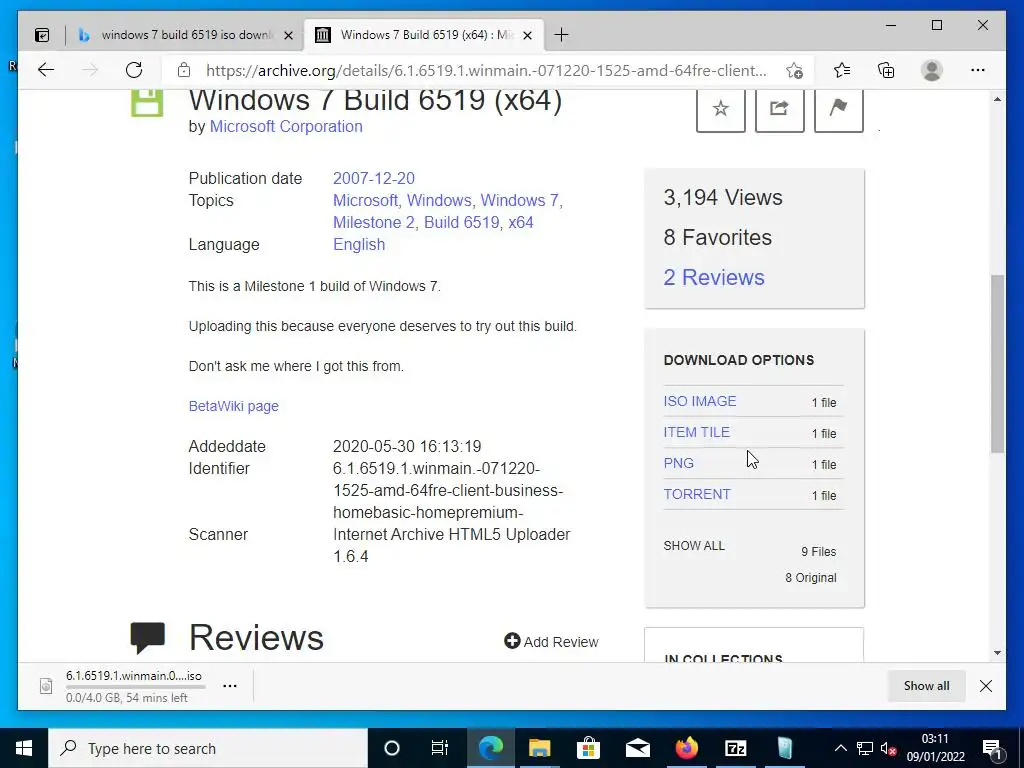Open the Collections icon in toolbar

click(x=886, y=70)
